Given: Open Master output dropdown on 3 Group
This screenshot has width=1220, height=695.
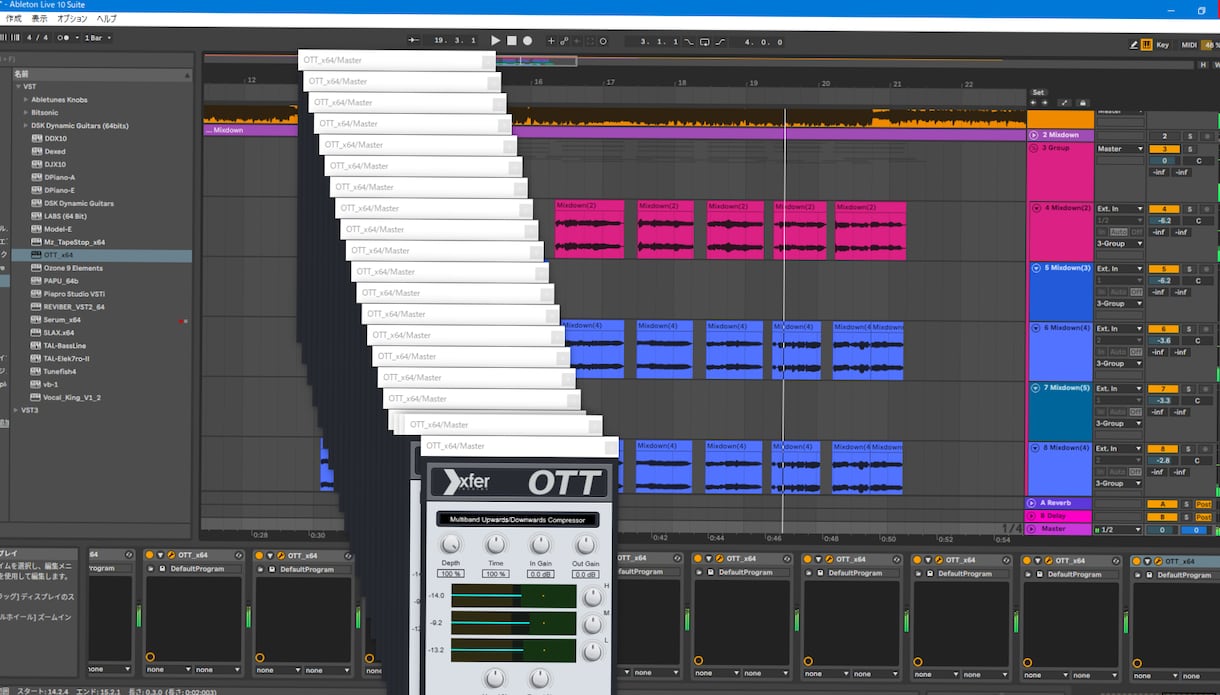Looking at the screenshot, I should pyautogui.click(x=1120, y=149).
